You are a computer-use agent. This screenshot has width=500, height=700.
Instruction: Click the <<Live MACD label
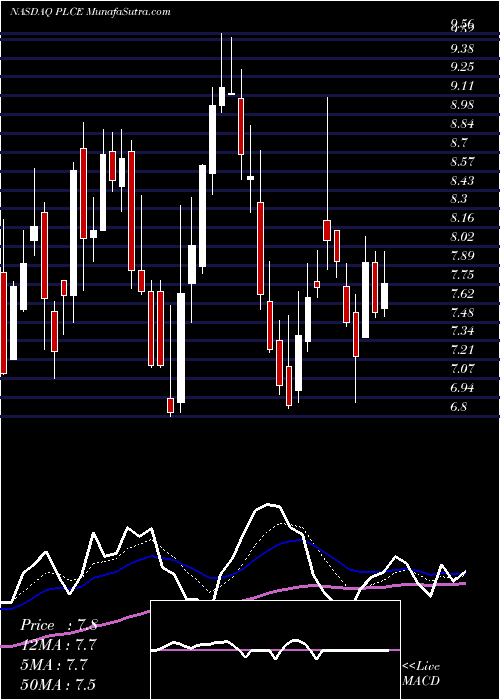421,674
